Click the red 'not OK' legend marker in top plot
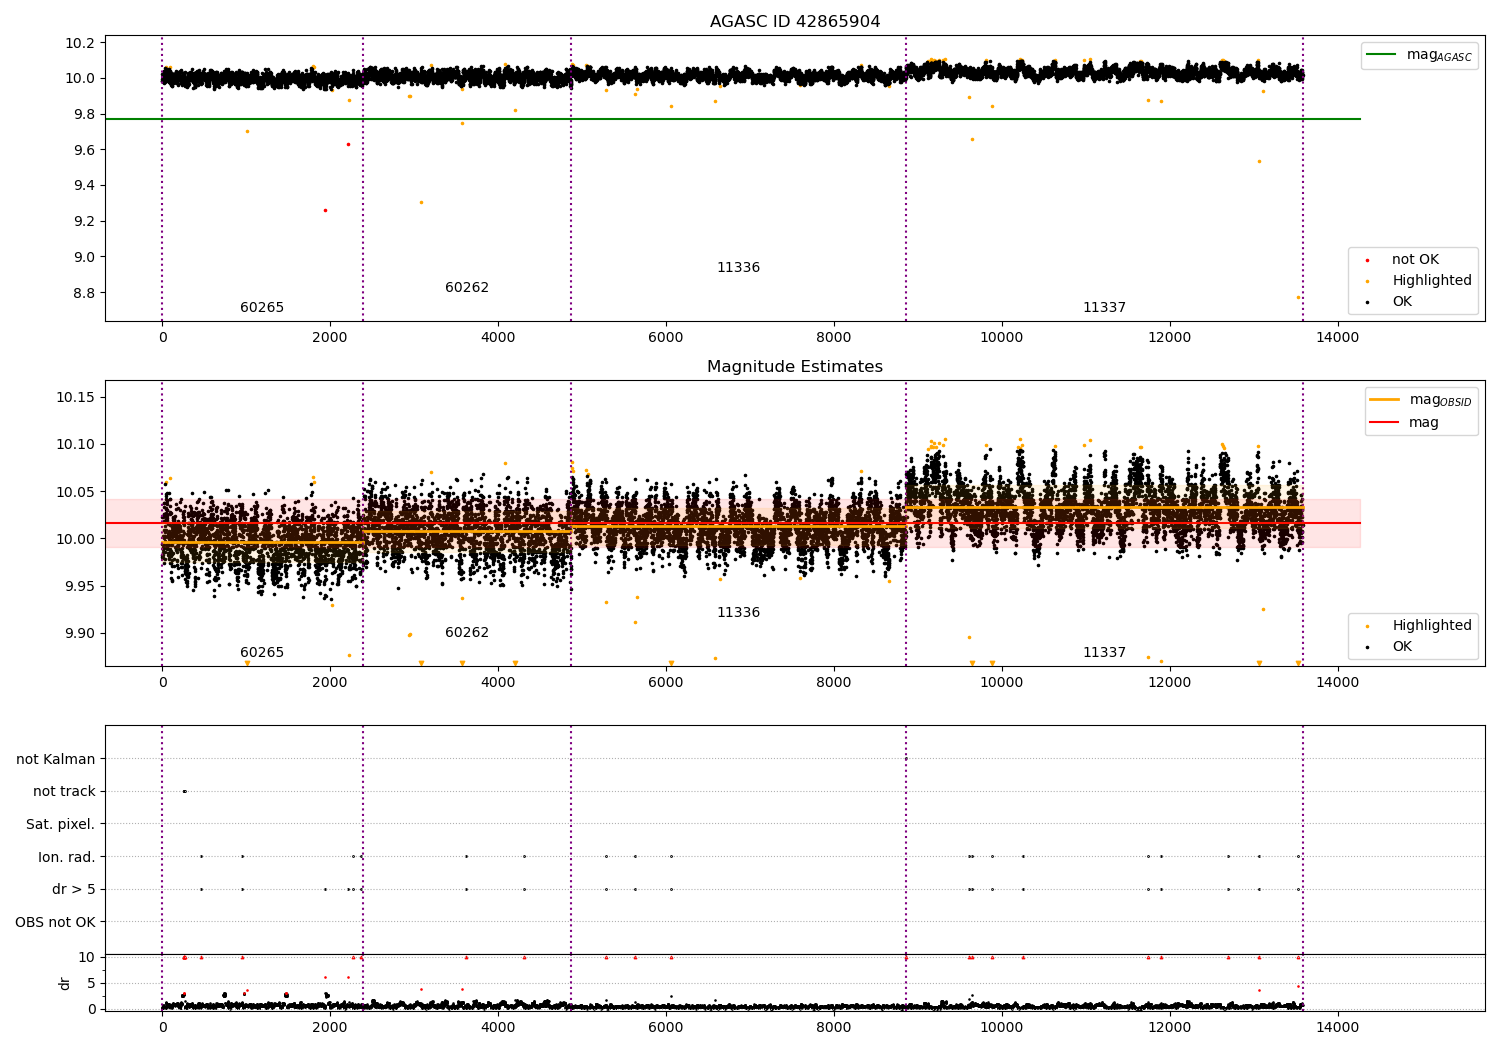This screenshot has height=1050, width=1500. coord(1367,260)
